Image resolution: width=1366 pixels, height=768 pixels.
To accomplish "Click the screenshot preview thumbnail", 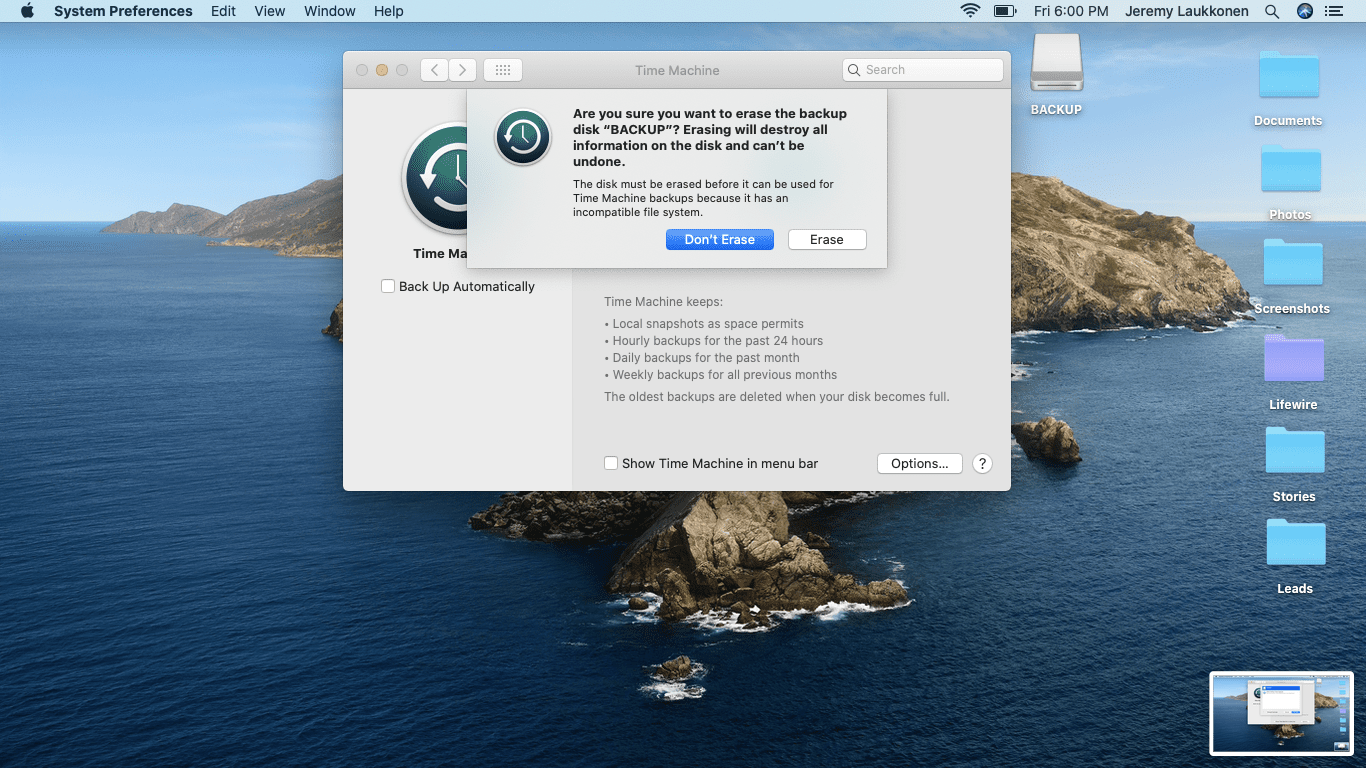I will [1281, 712].
